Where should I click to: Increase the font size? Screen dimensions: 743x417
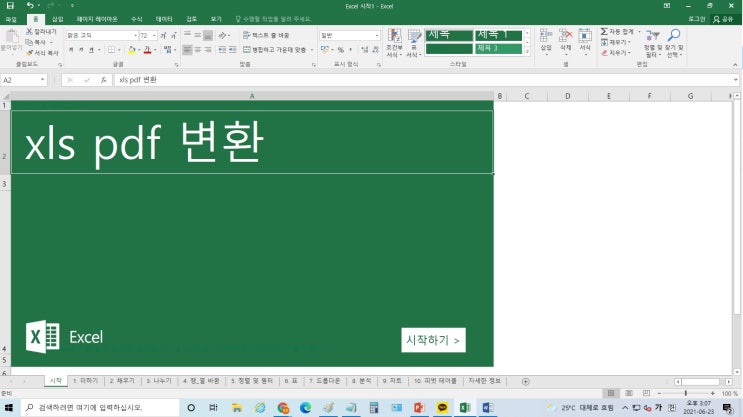click(163, 36)
